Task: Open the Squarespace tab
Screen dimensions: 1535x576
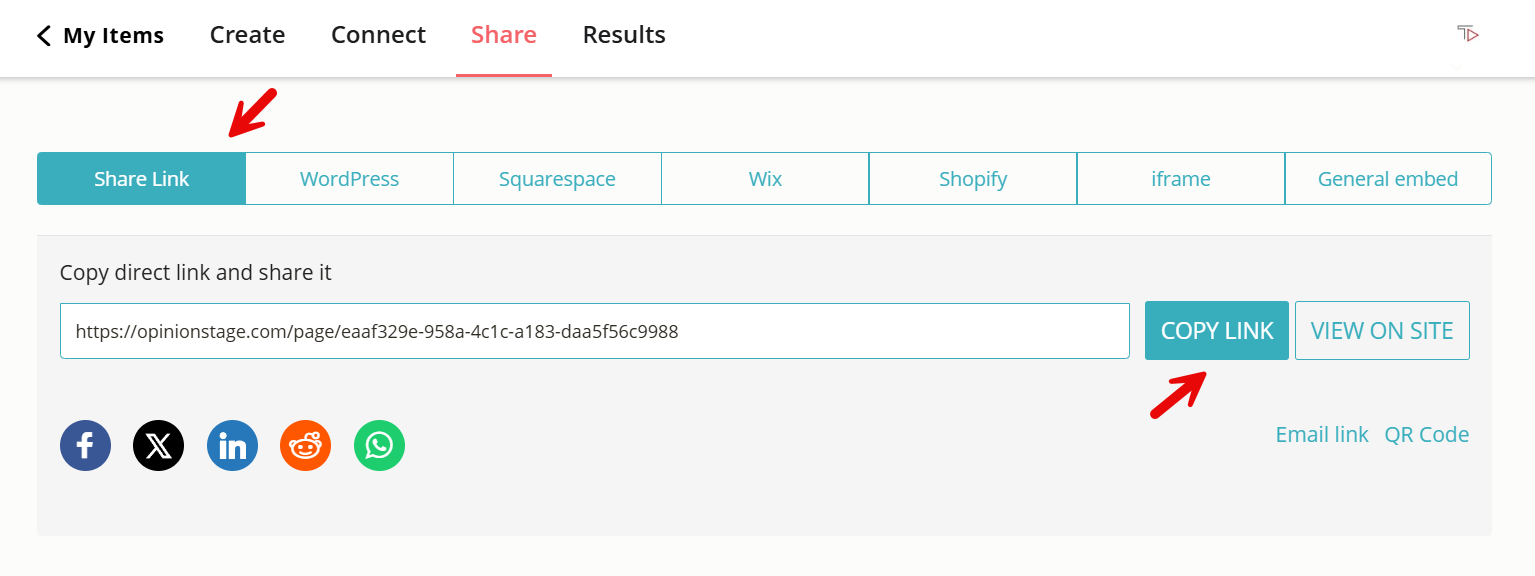Action: (557, 178)
